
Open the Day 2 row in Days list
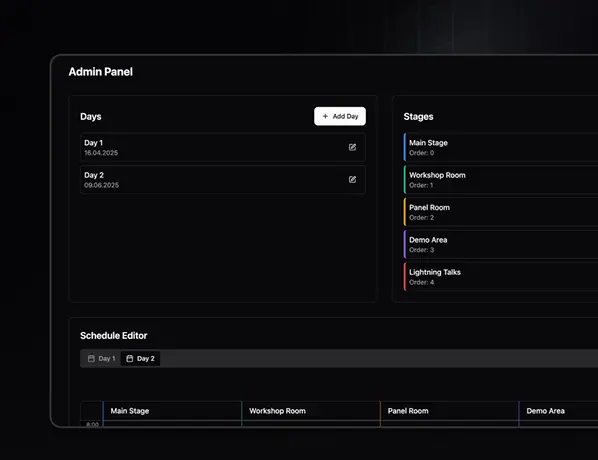coord(223,180)
